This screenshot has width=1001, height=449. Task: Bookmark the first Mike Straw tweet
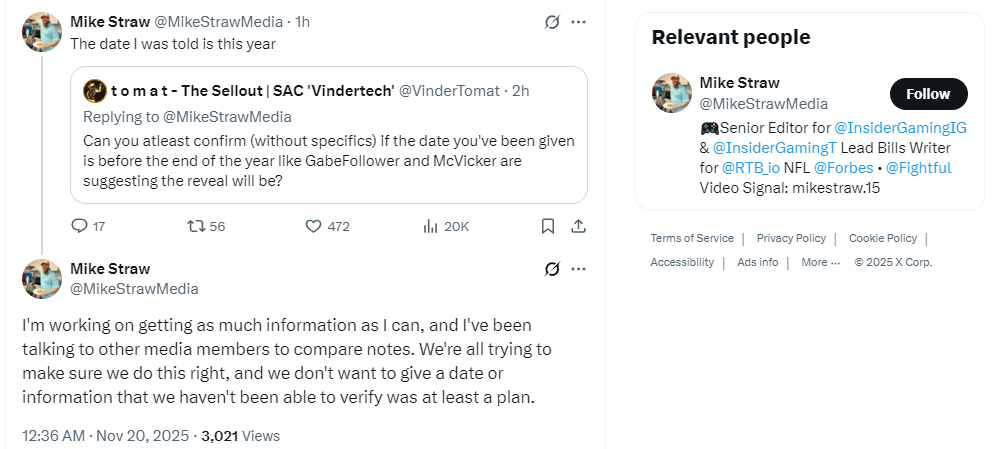[548, 226]
